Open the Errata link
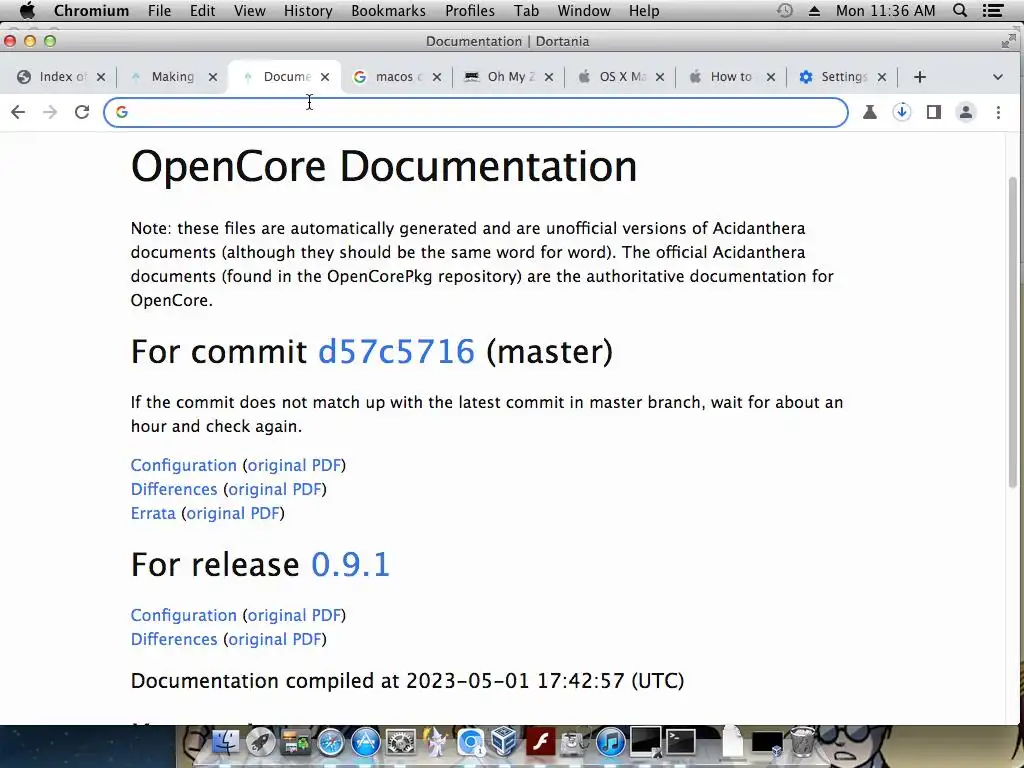1024x768 pixels. click(x=153, y=513)
